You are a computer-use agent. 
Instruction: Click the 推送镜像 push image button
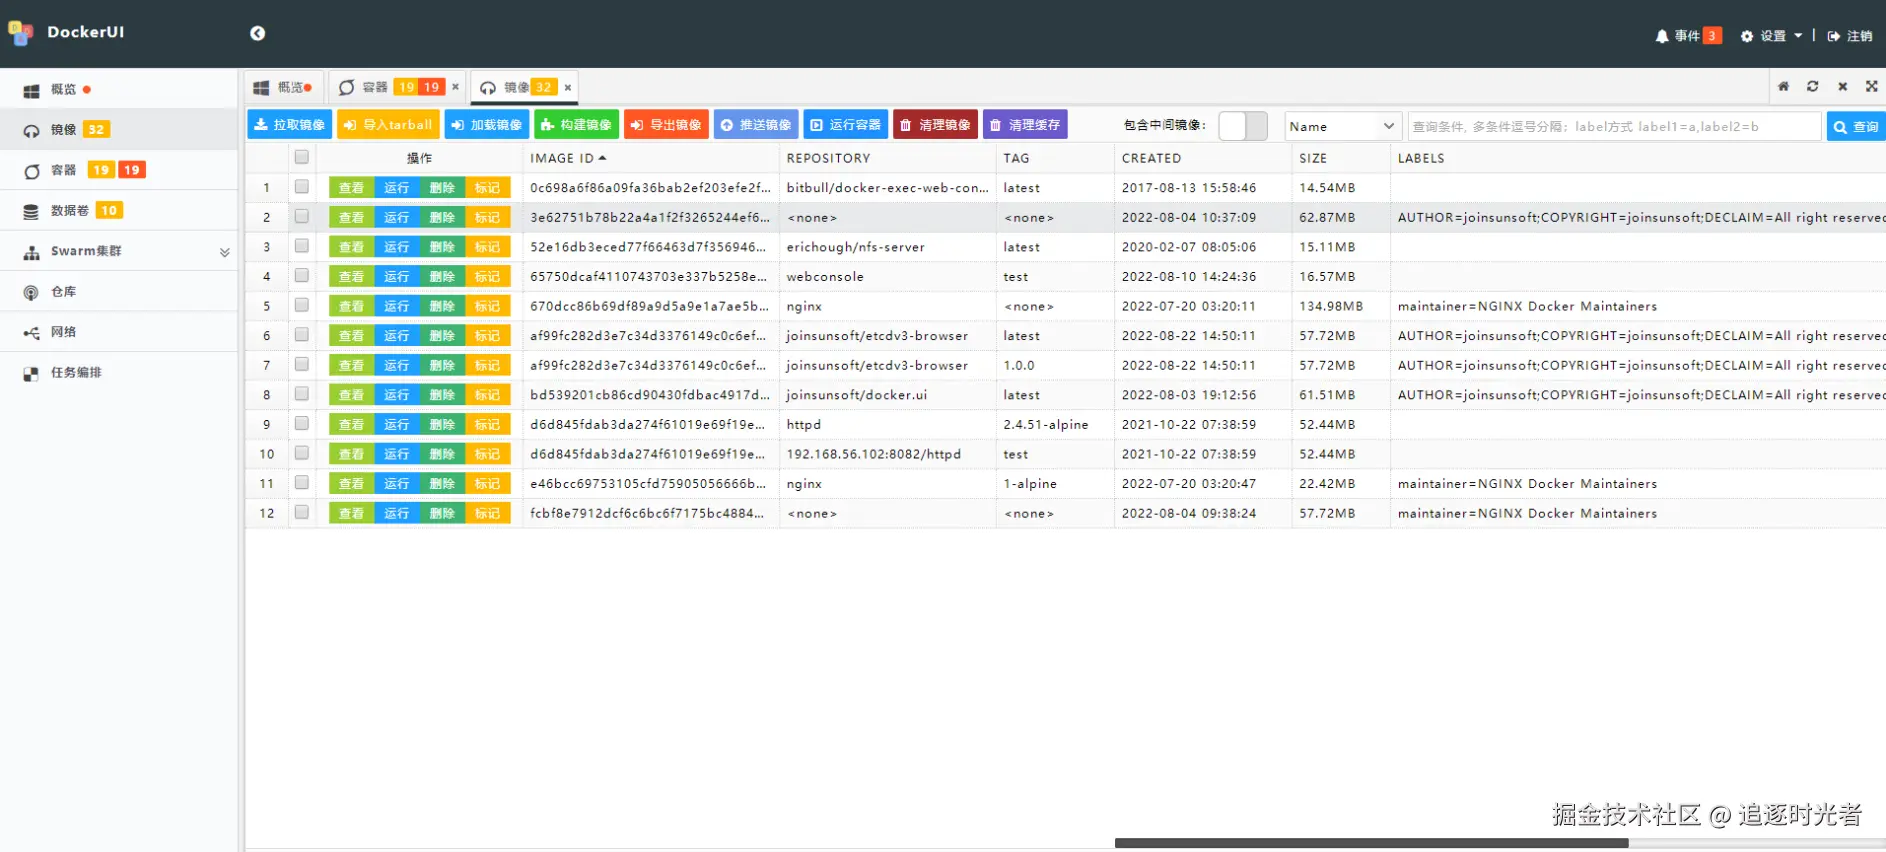[x=756, y=125]
